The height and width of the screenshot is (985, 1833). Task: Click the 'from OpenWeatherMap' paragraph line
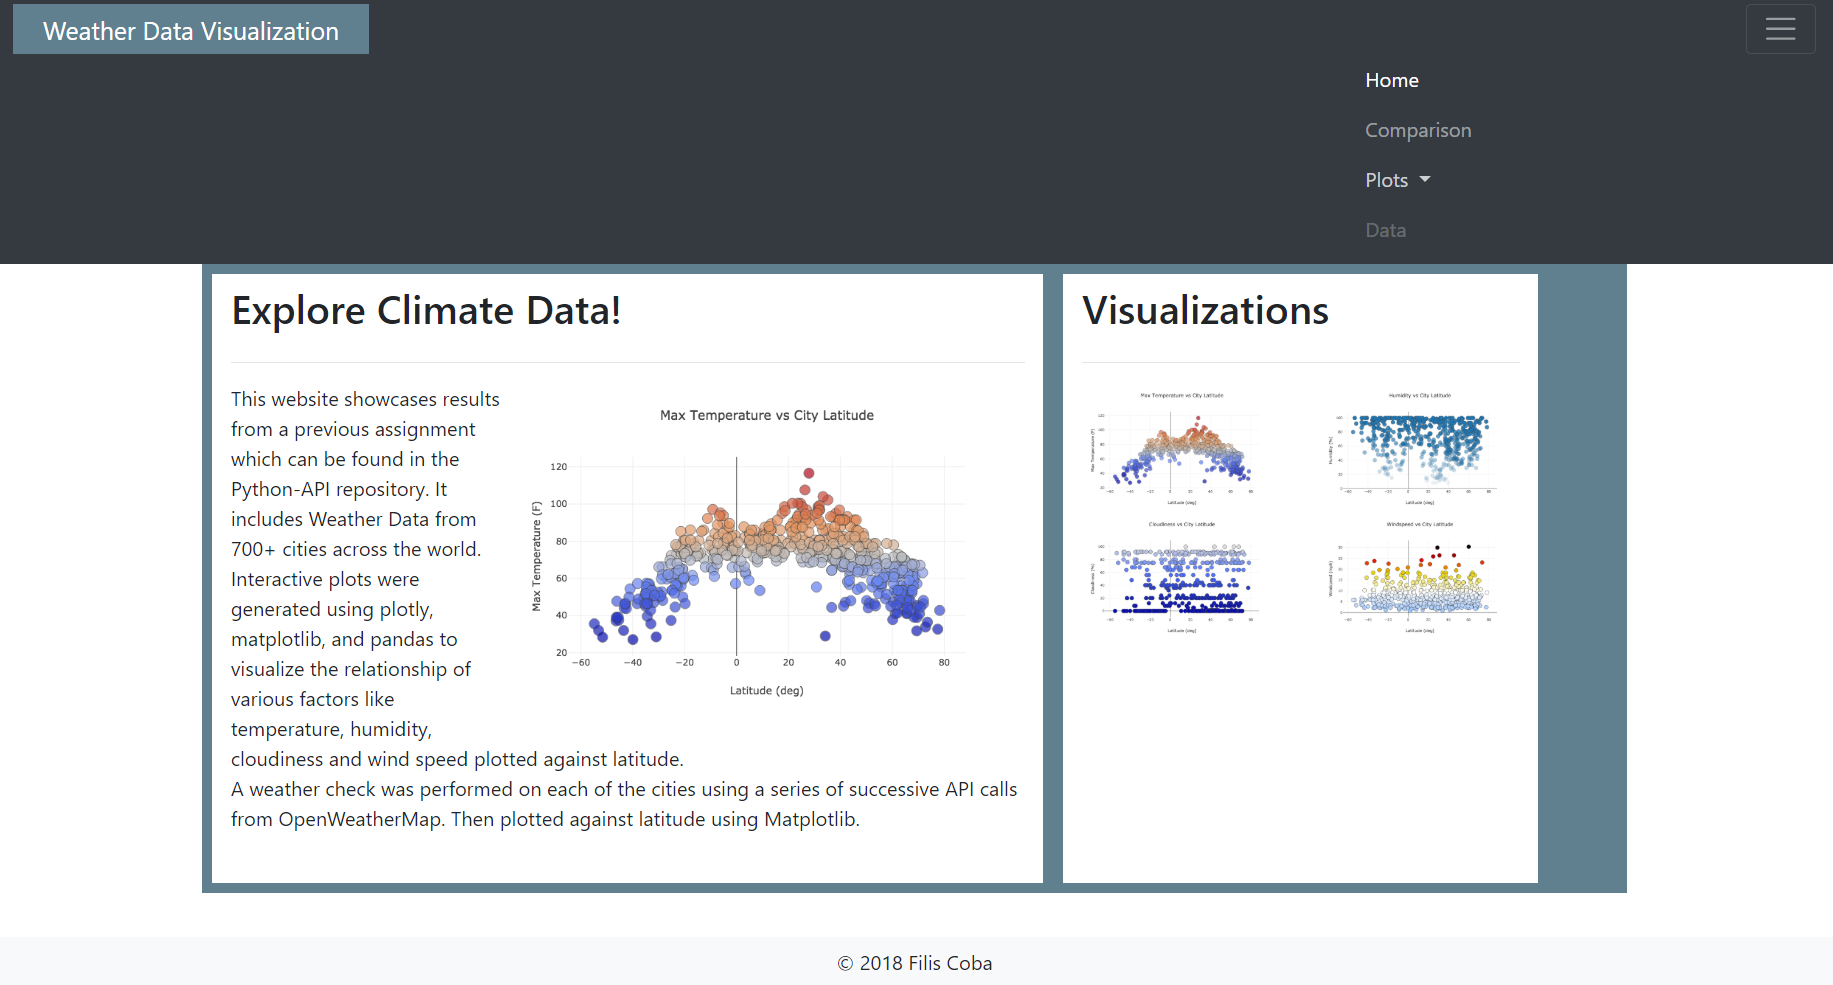pos(545,819)
